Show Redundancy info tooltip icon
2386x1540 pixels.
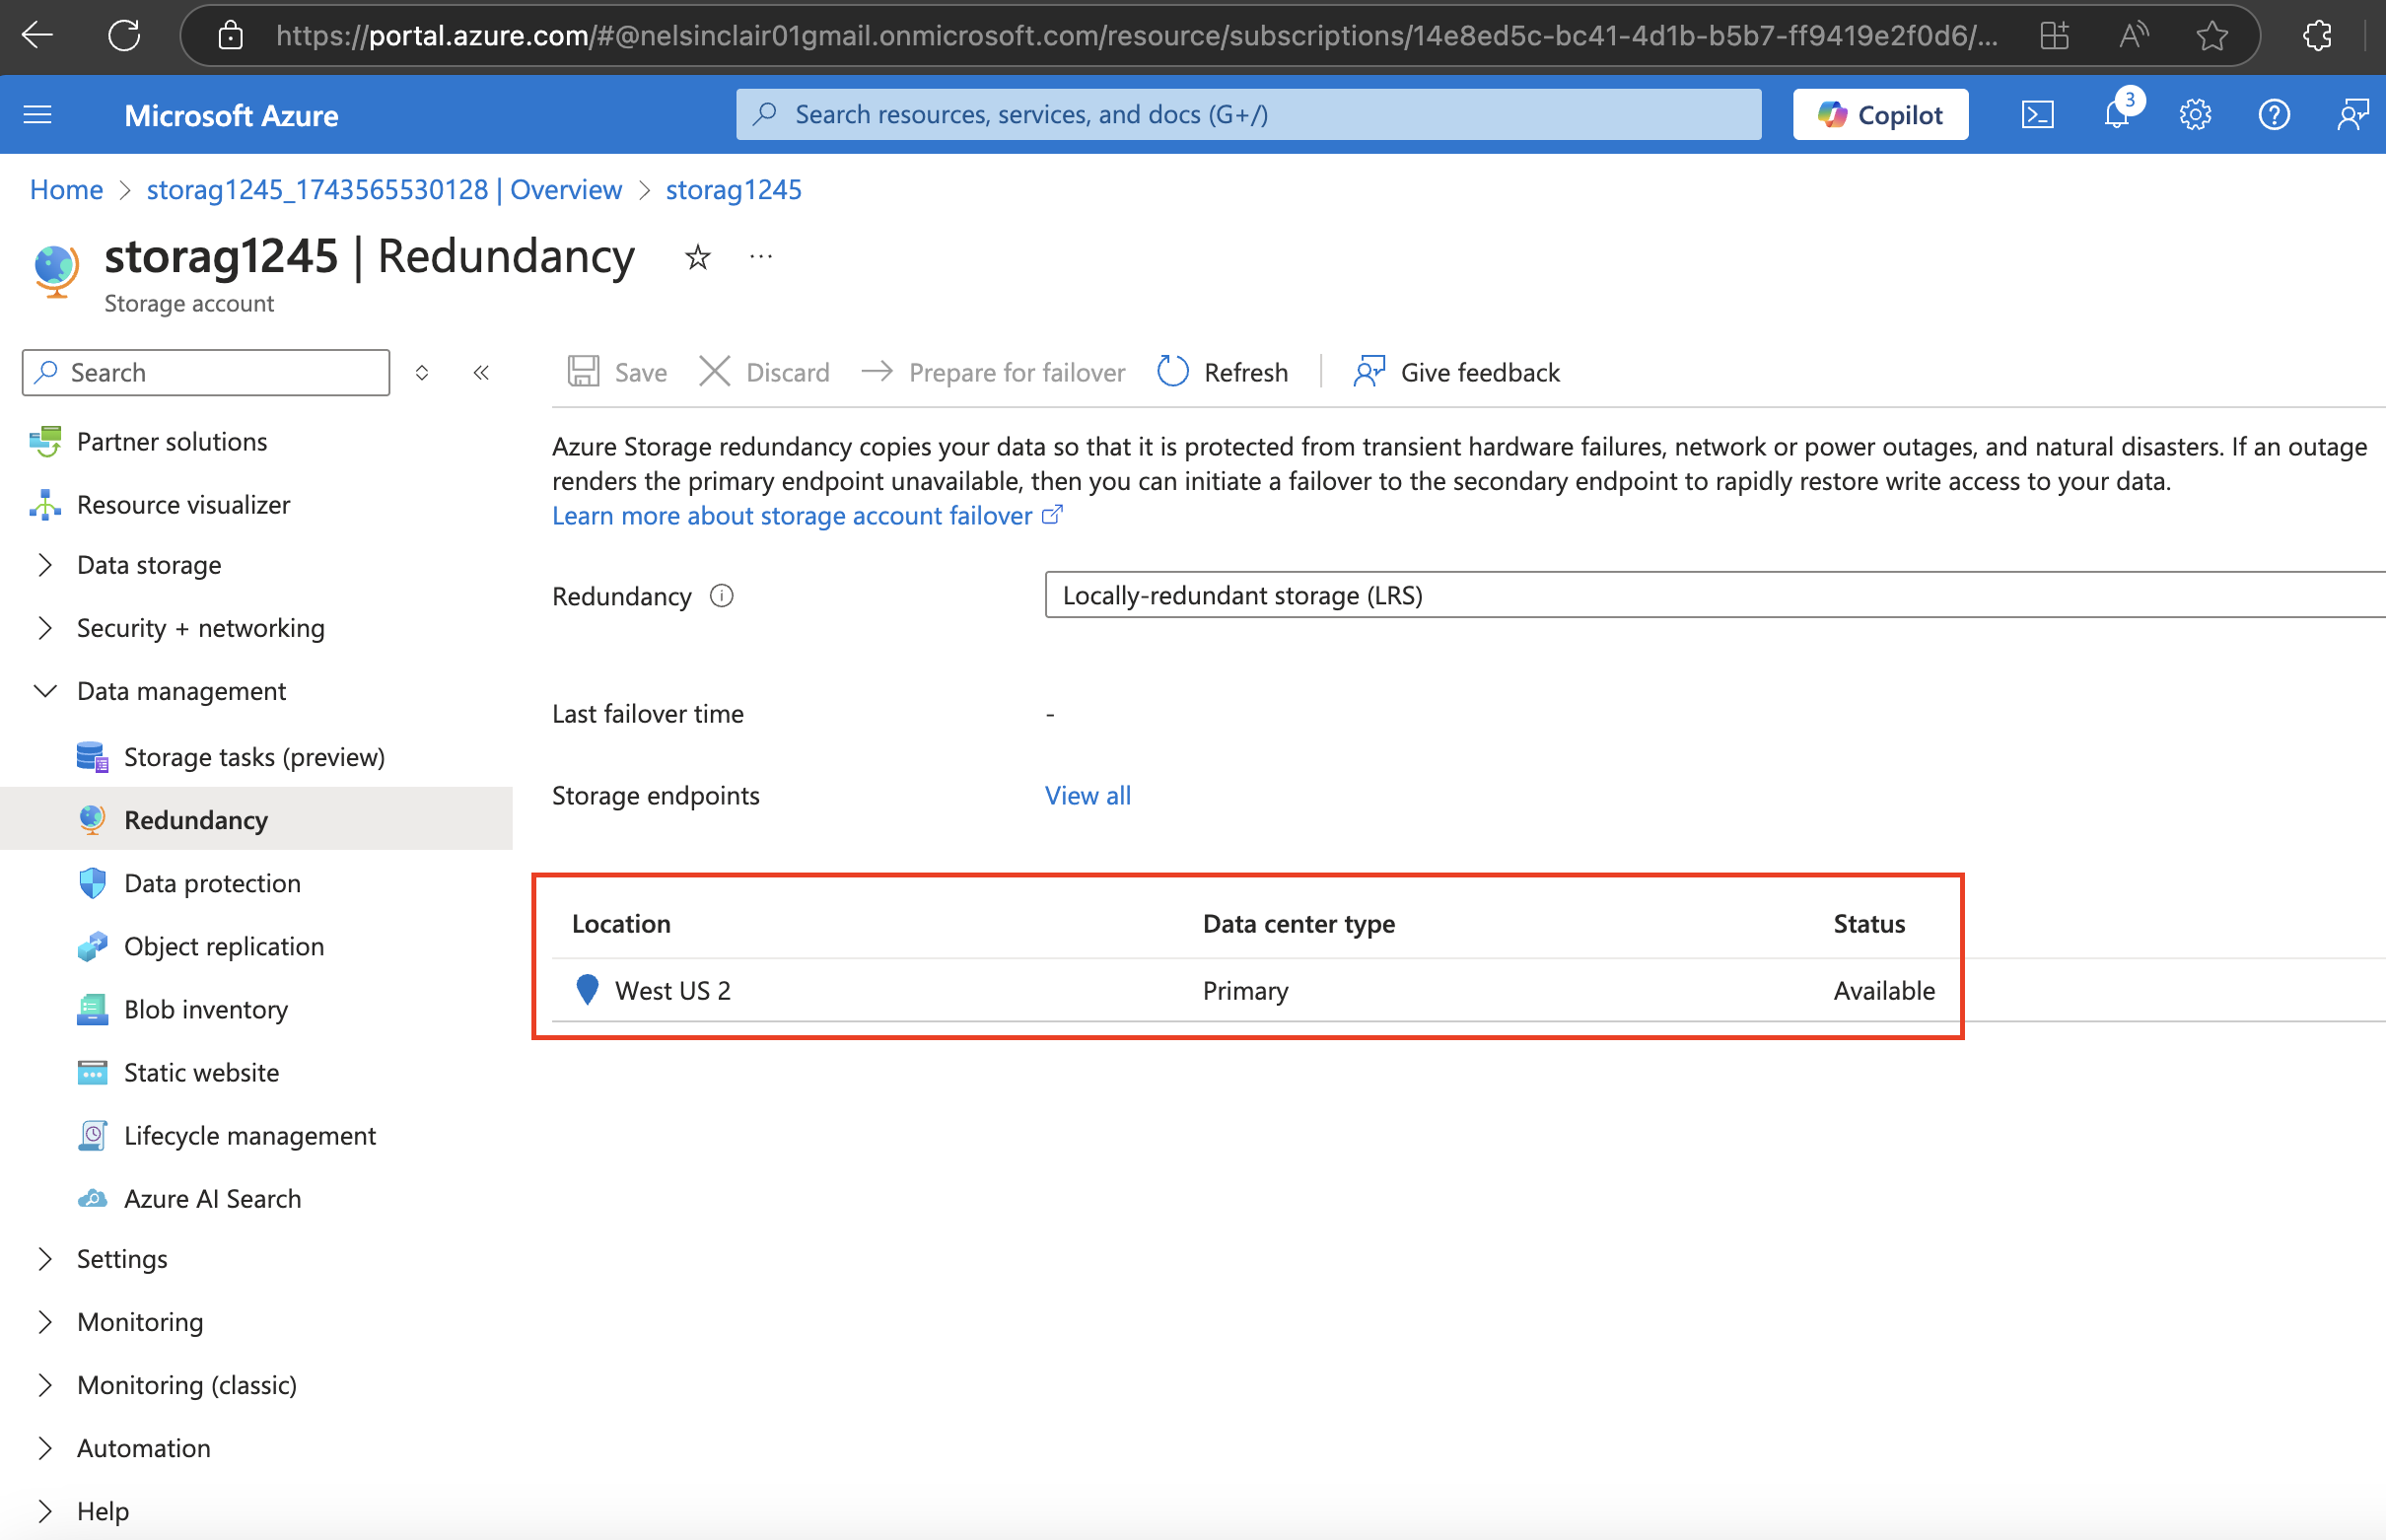[722, 596]
